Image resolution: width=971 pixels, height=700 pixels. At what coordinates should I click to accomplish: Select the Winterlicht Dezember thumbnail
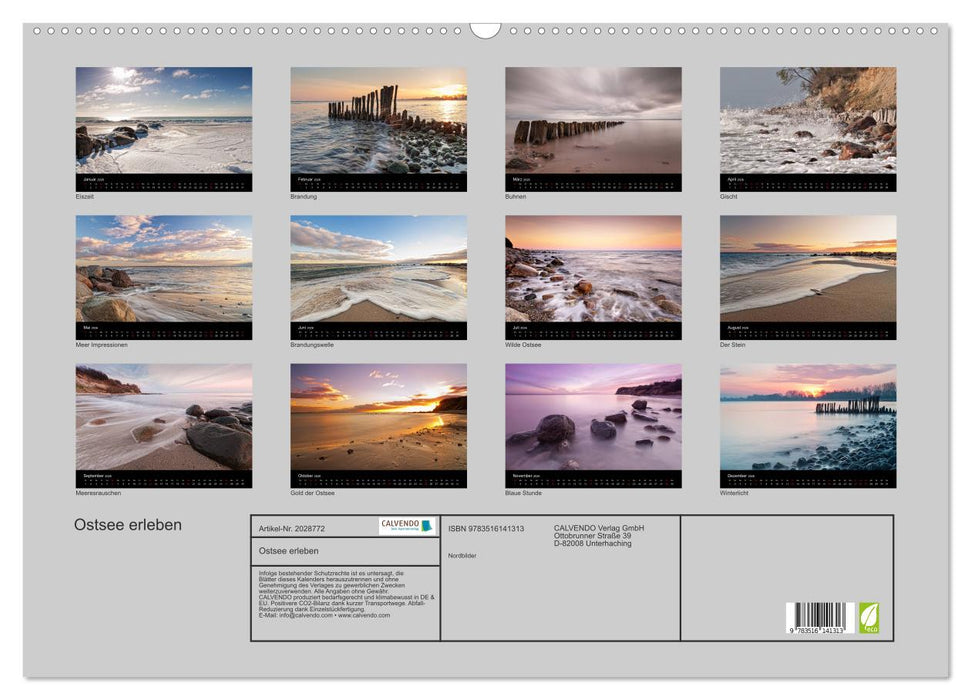pyautogui.click(x=808, y=425)
